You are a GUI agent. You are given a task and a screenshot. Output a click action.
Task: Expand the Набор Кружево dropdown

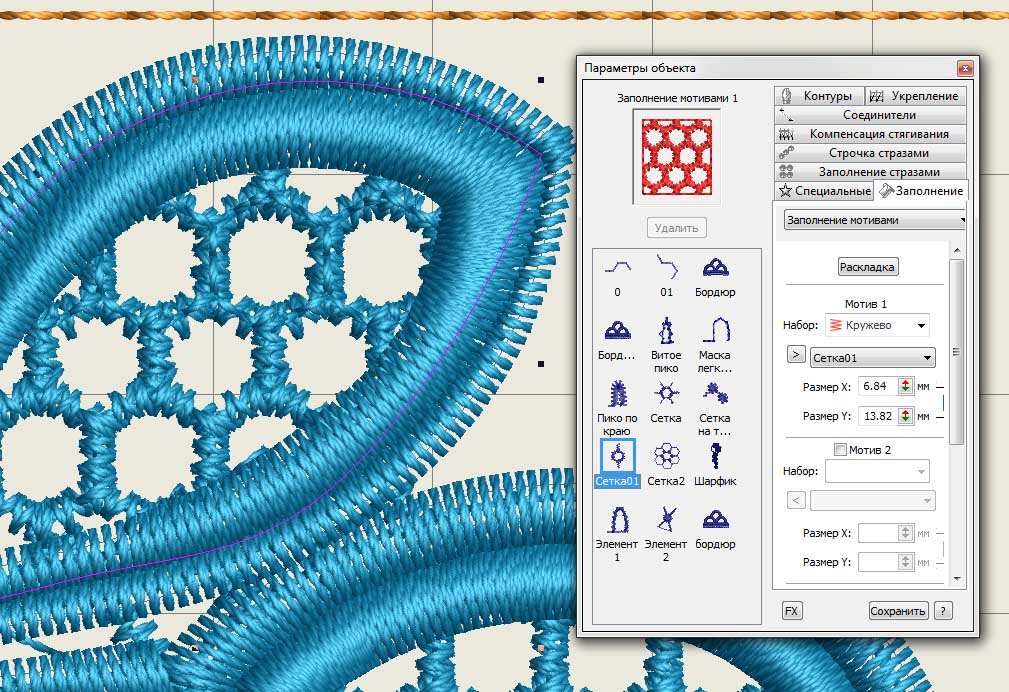tap(877, 325)
